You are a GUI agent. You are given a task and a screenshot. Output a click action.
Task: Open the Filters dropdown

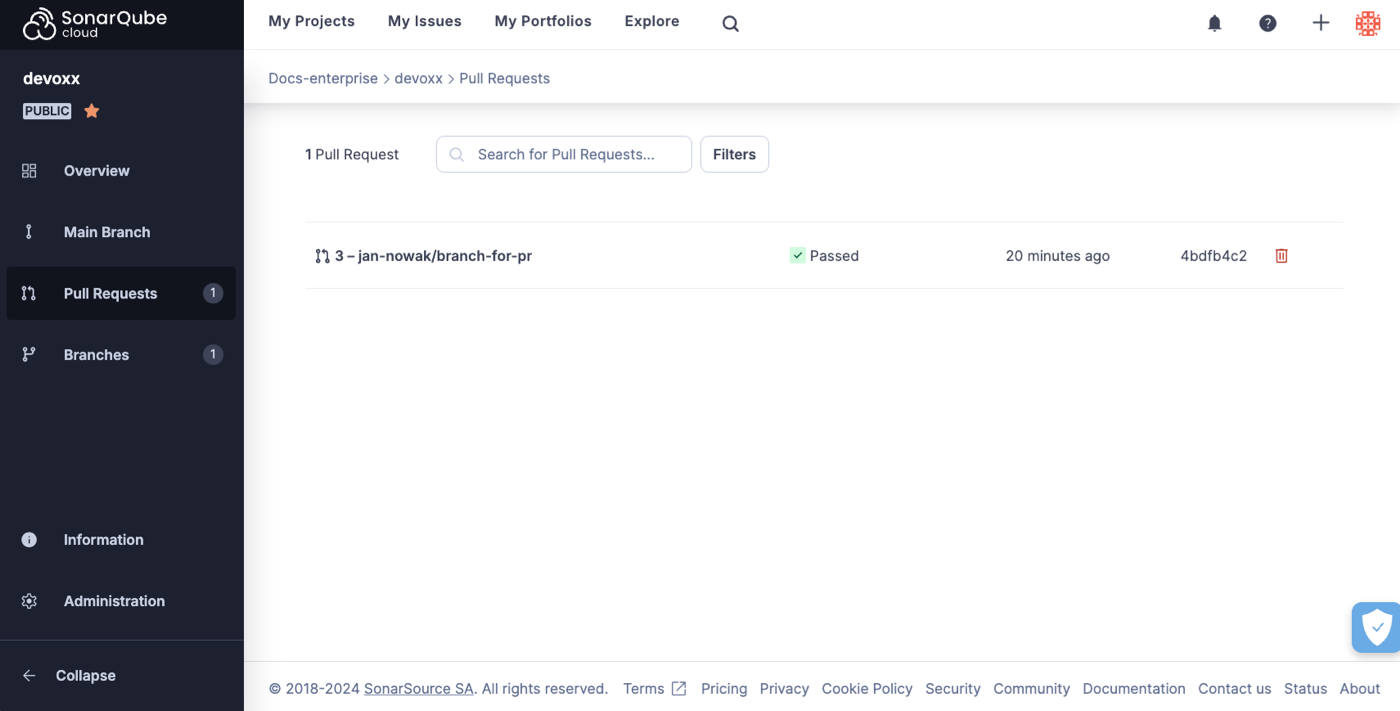pyautogui.click(x=734, y=154)
